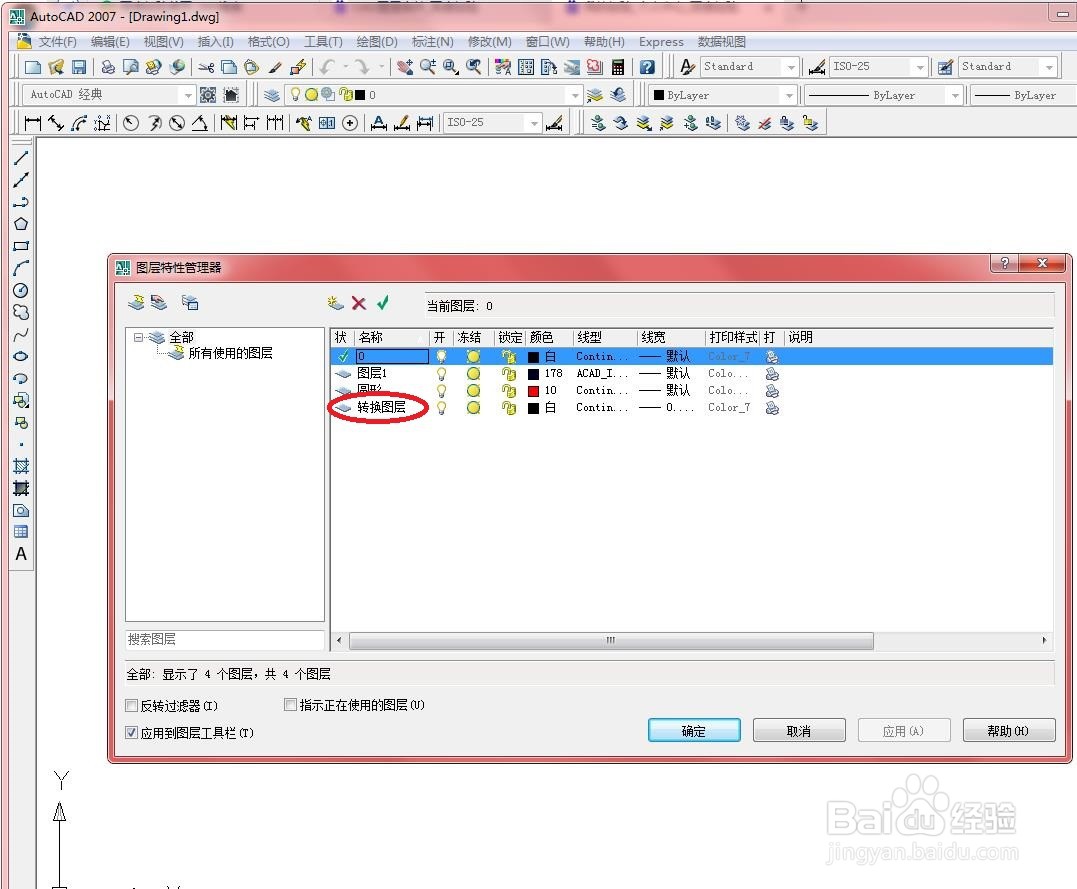
Task: Click the 搜索图层 search field
Action: pyautogui.click(x=225, y=640)
